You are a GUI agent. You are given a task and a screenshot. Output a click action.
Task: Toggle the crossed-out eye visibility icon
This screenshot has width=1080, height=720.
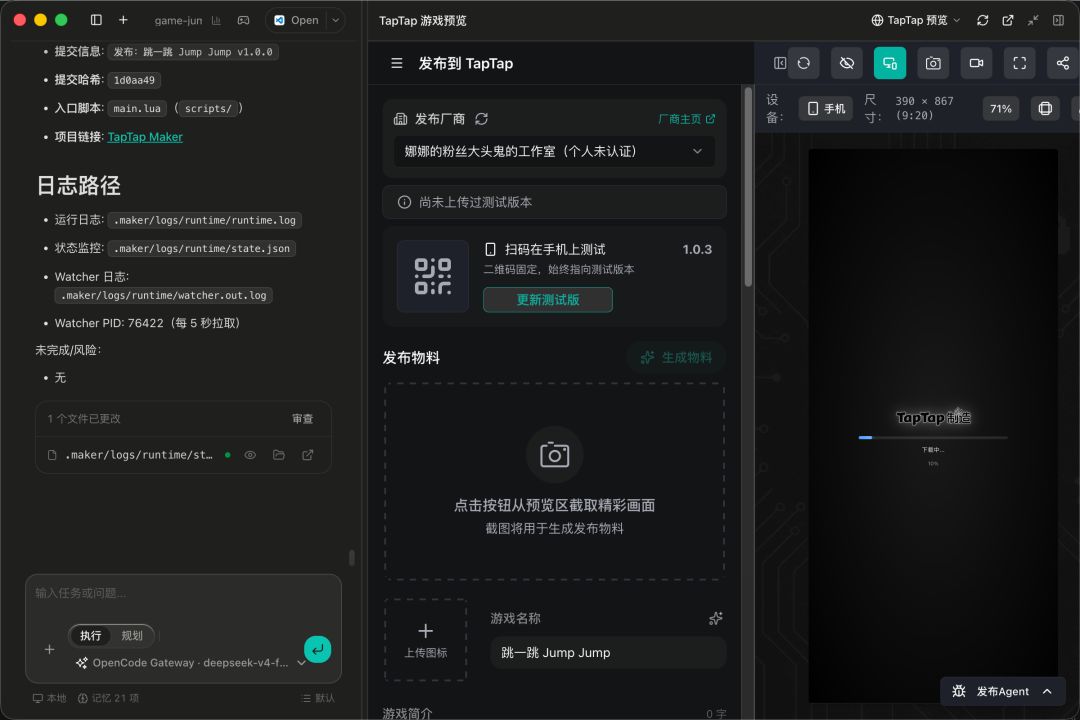[847, 63]
